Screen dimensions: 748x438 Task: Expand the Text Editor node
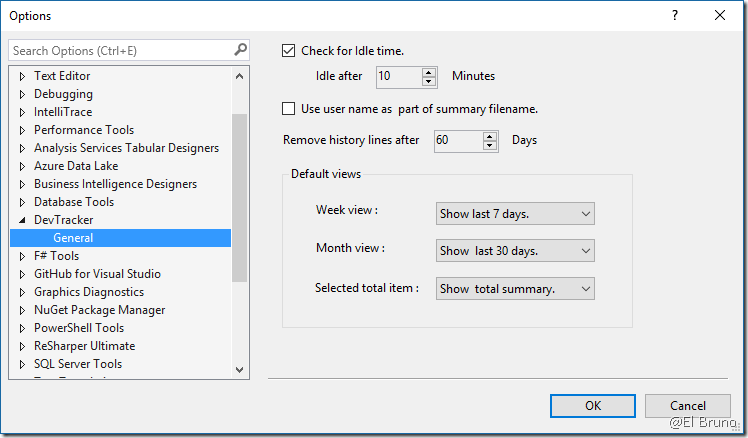click(x=22, y=76)
